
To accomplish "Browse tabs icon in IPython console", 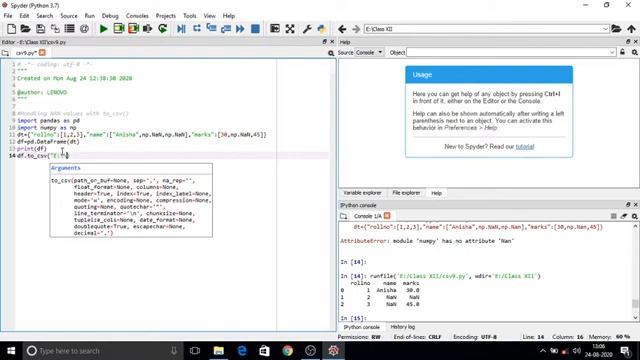I will pos(344,216).
